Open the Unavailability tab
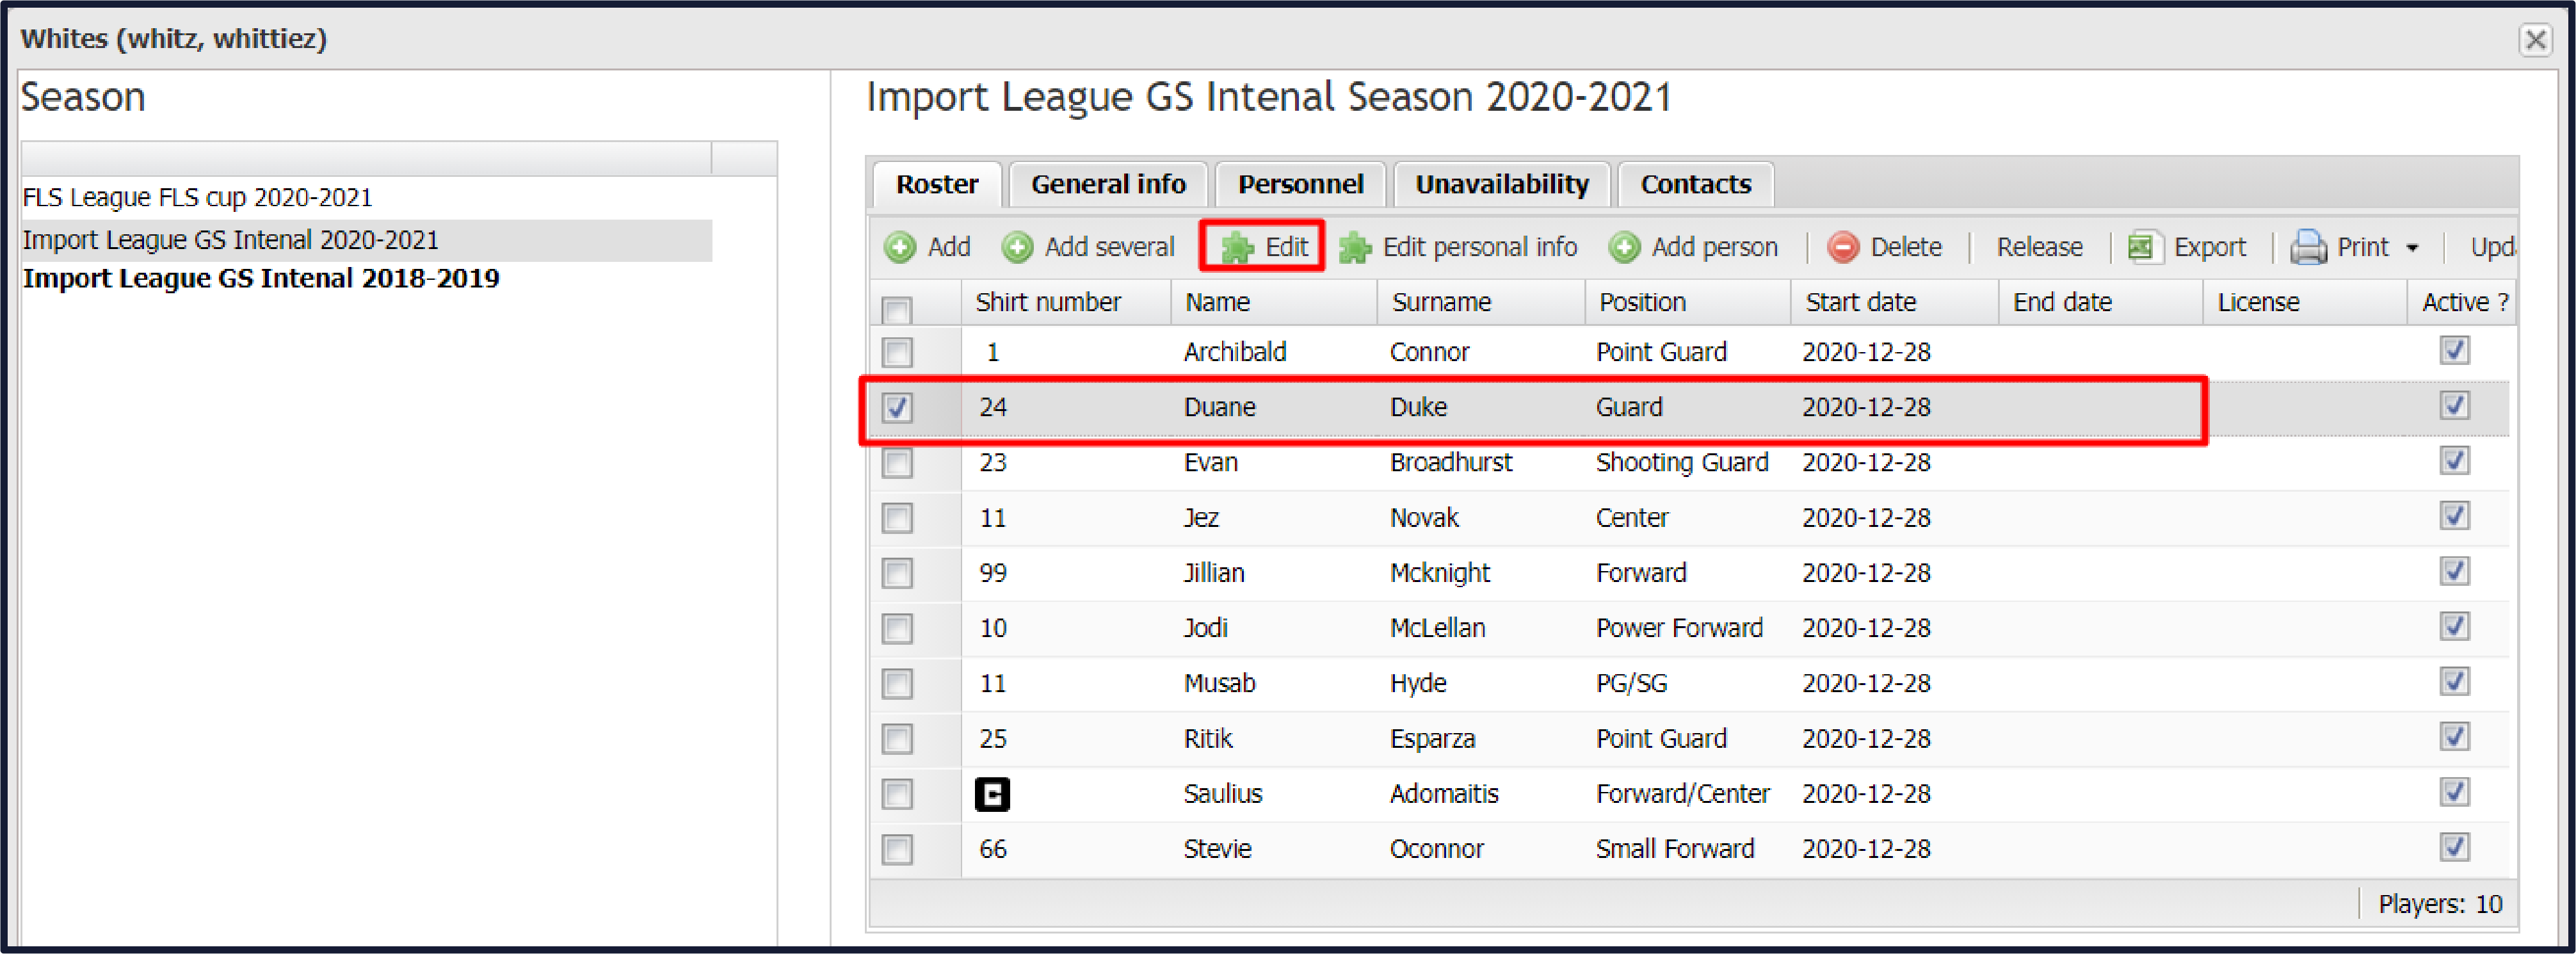 tap(1501, 185)
